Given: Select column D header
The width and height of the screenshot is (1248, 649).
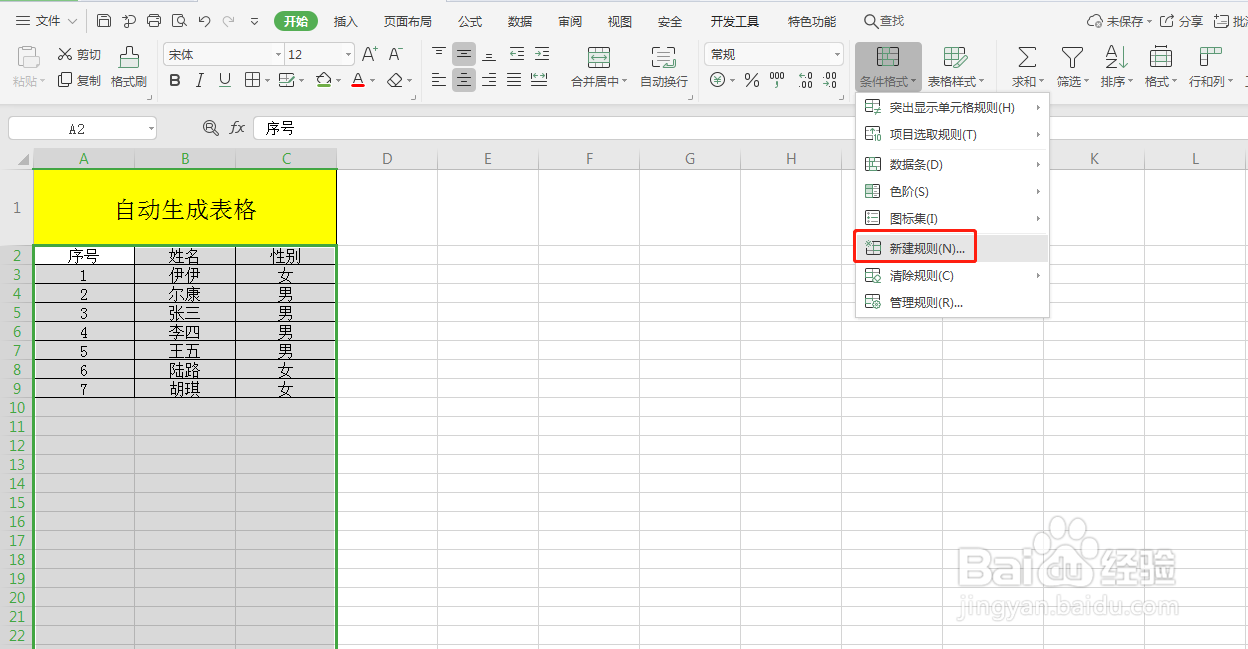Looking at the screenshot, I should coord(387,159).
